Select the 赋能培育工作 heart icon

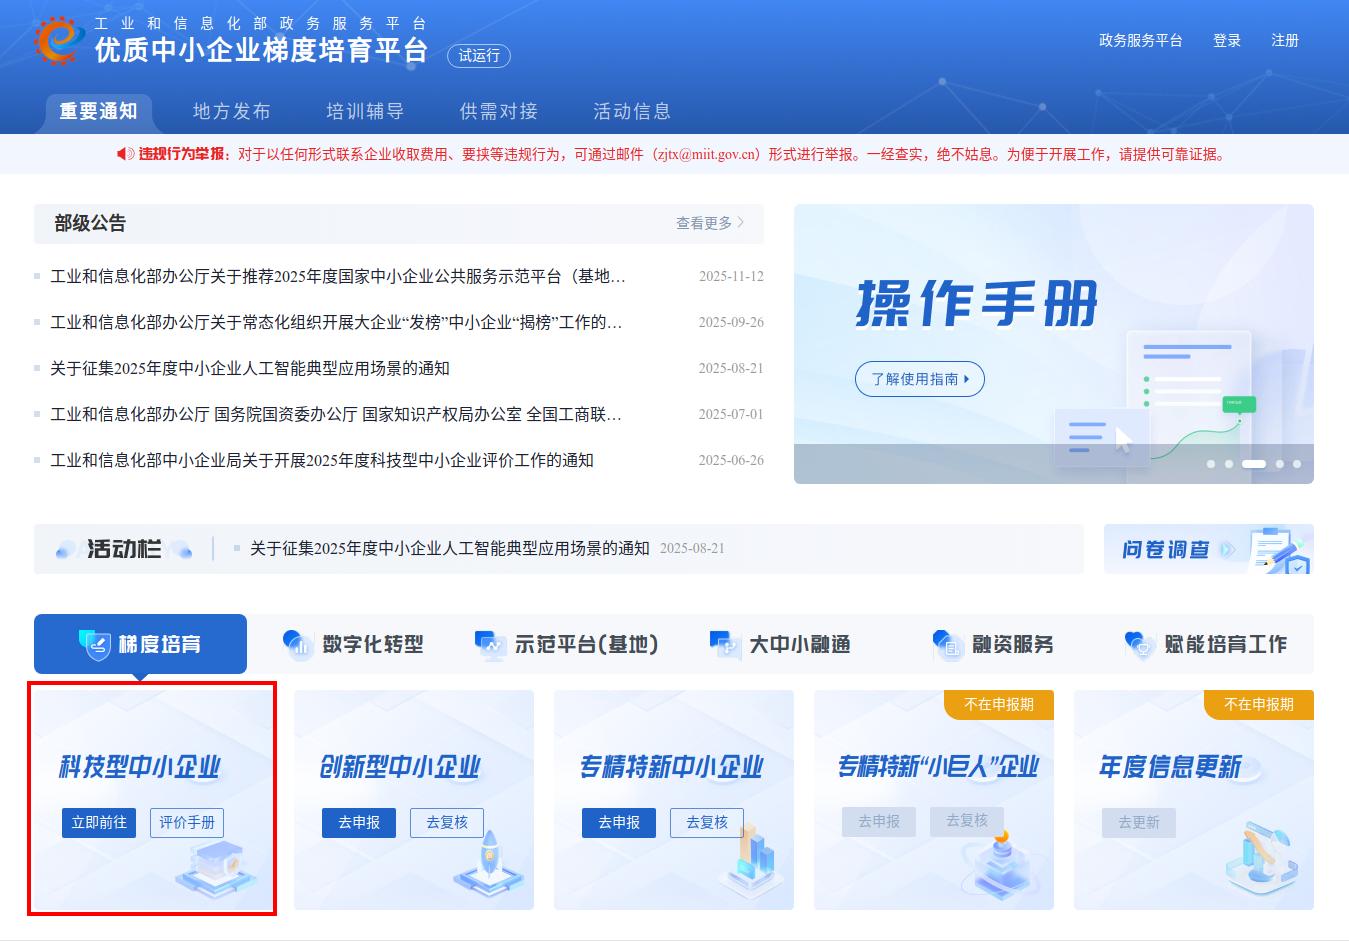tap(1140, 644)
